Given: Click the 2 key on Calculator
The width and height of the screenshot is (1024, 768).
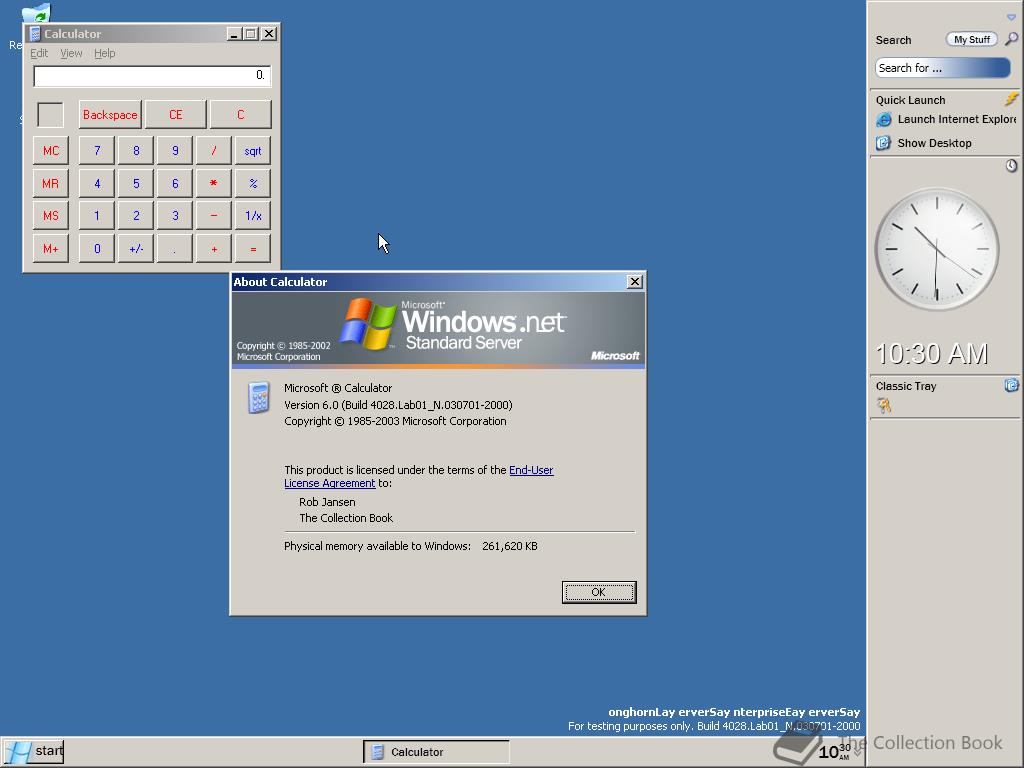Looking at the screenshot, I should (x=136, y=216).
